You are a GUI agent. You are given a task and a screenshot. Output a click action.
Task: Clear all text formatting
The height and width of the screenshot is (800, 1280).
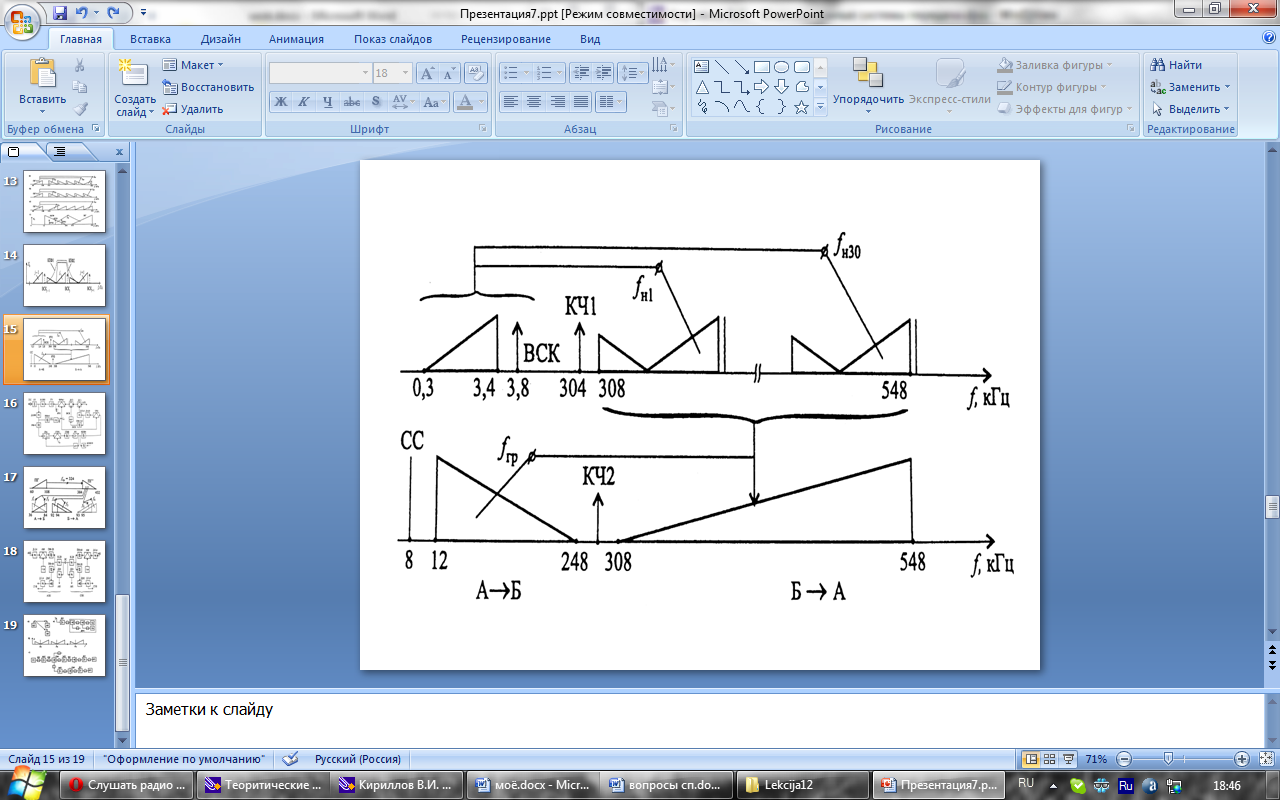tap(476, 73)
